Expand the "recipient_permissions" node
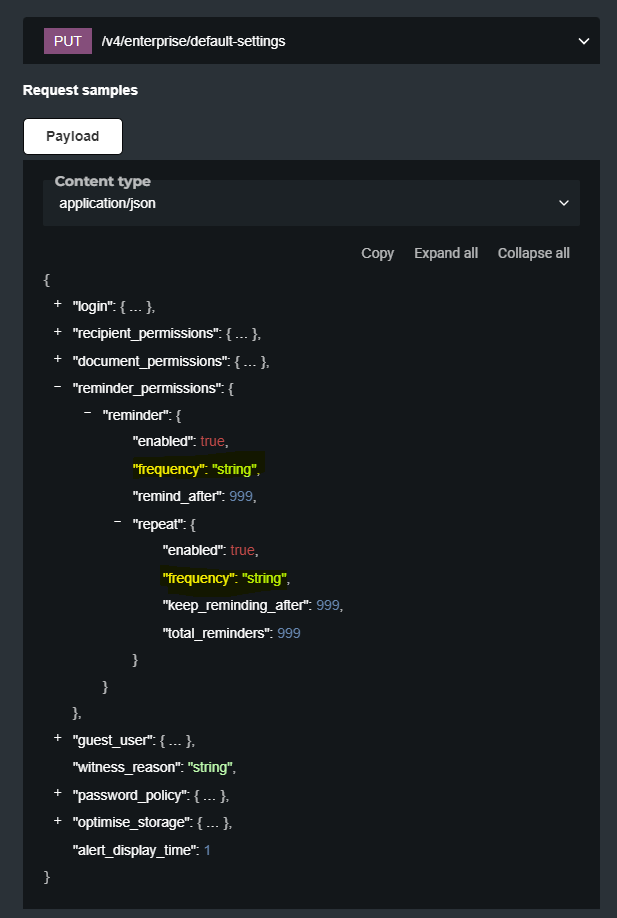Image resolution: width=617 pixels, height=918 pixels. click(58, 332)
